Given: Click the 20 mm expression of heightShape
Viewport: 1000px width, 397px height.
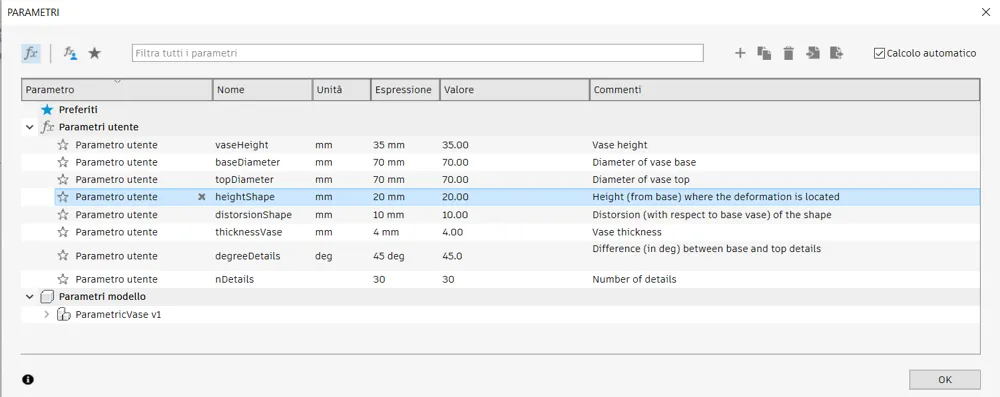Looking at the screenshot, I should 389,197.
